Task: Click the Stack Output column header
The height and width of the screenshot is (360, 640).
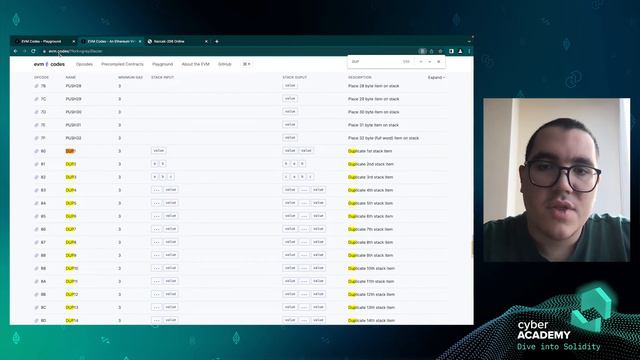Action: point(295,78)
